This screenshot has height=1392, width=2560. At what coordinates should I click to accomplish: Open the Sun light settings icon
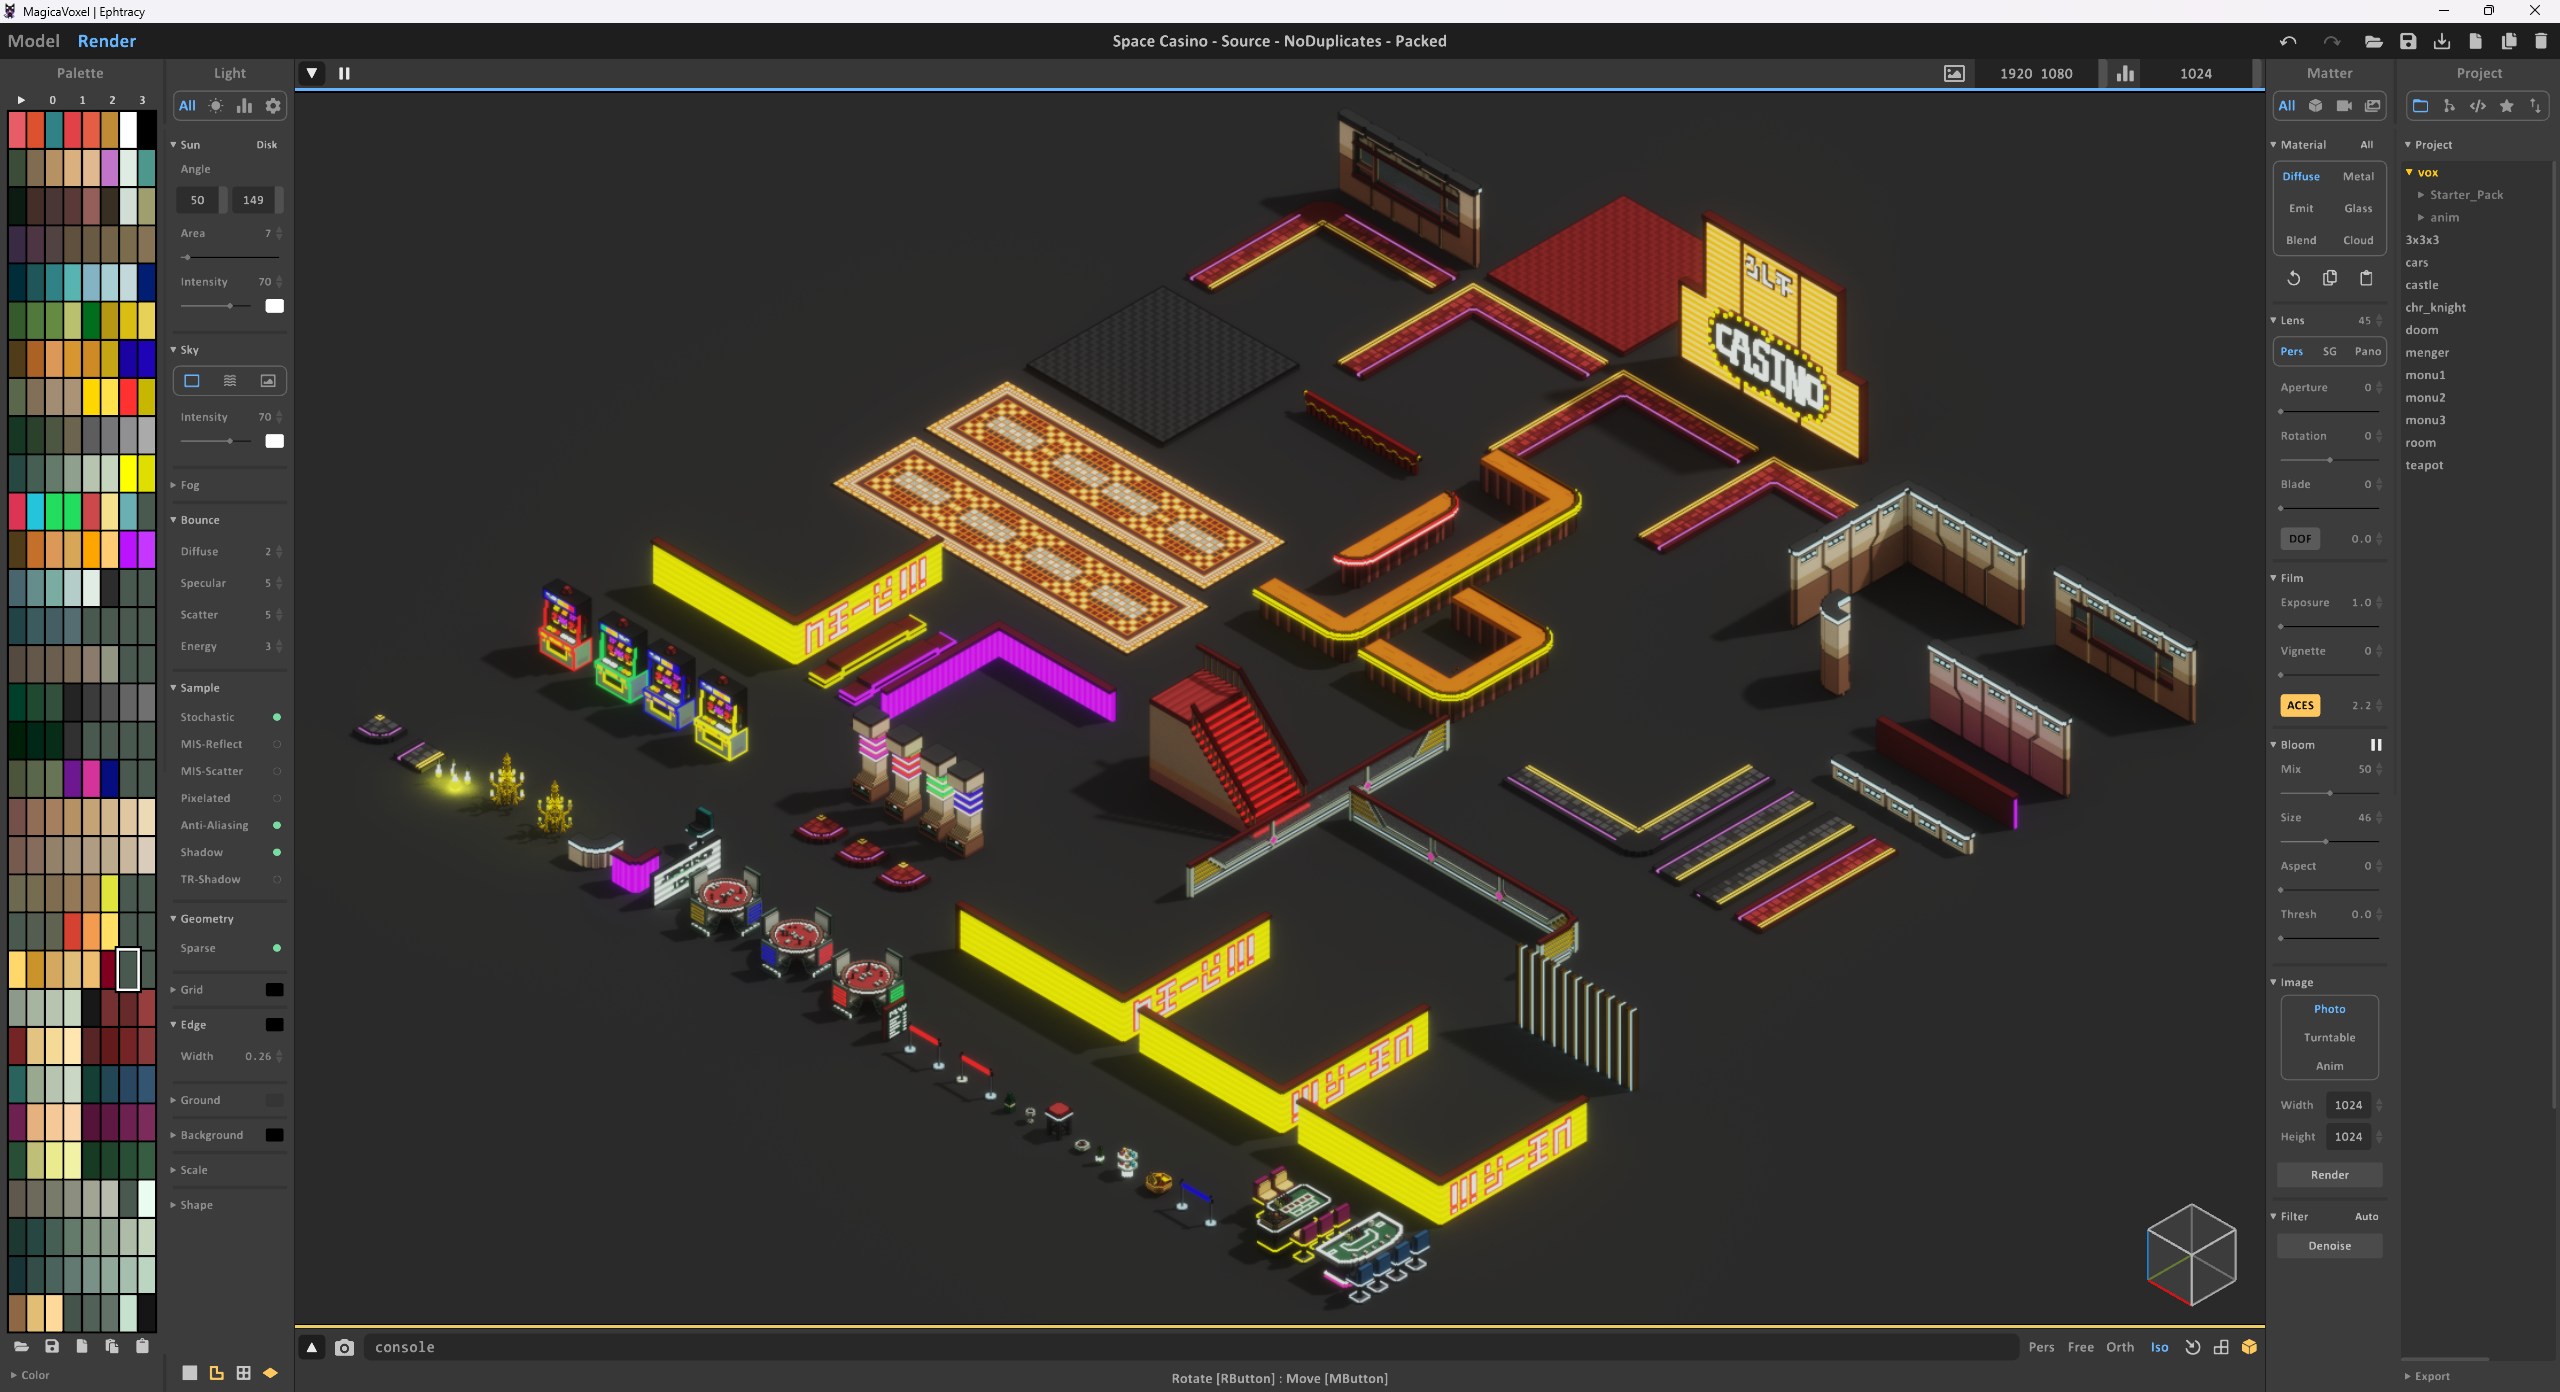click(216, 106)
